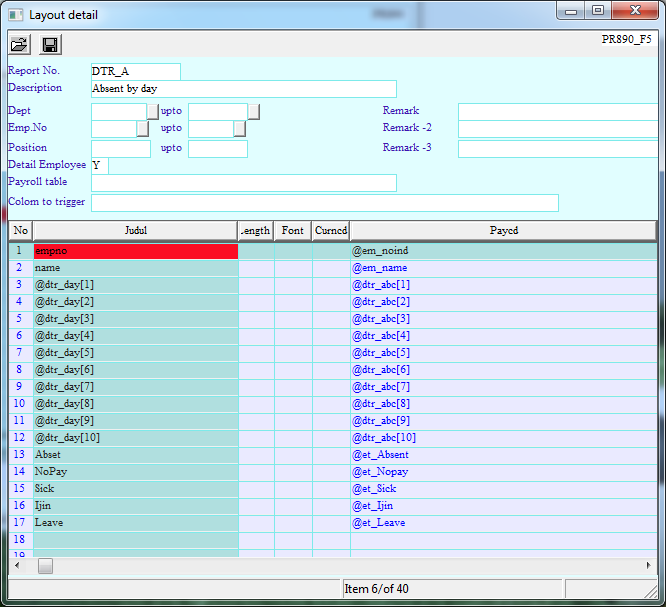Open lookup beside the Emp.No upto field

pos(240,129)
